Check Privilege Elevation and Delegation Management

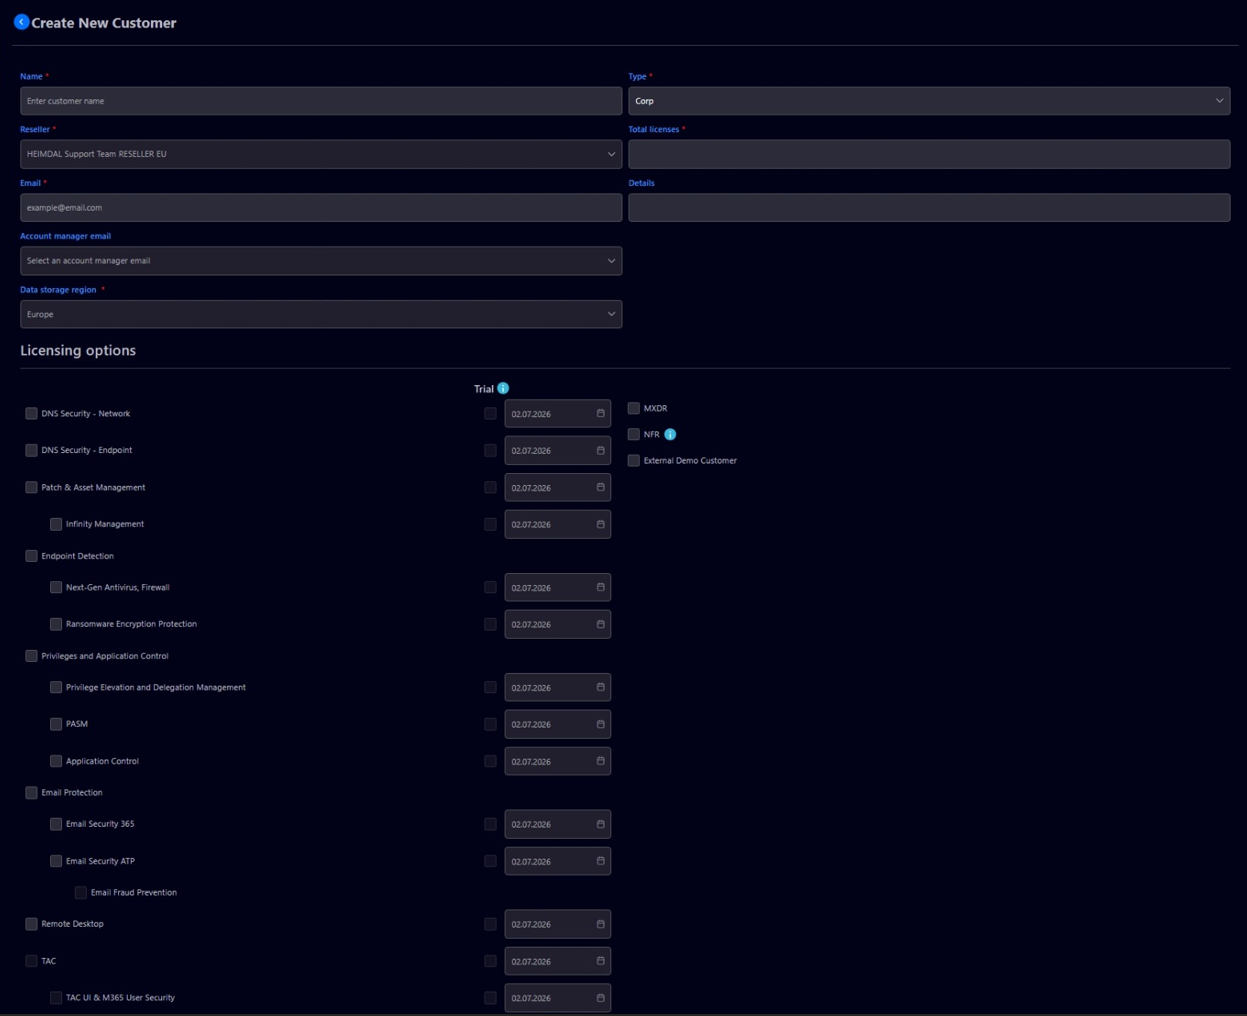[56, 687]
